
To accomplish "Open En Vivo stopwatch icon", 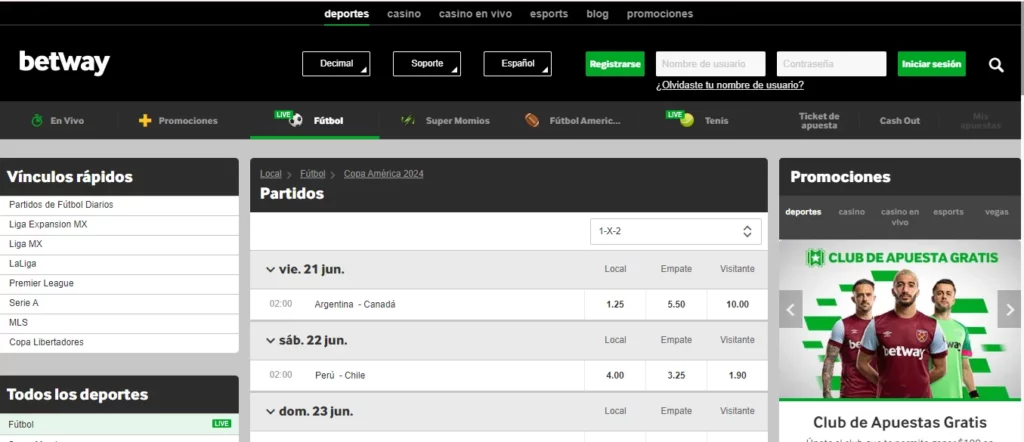I will (x=37, y=121).
